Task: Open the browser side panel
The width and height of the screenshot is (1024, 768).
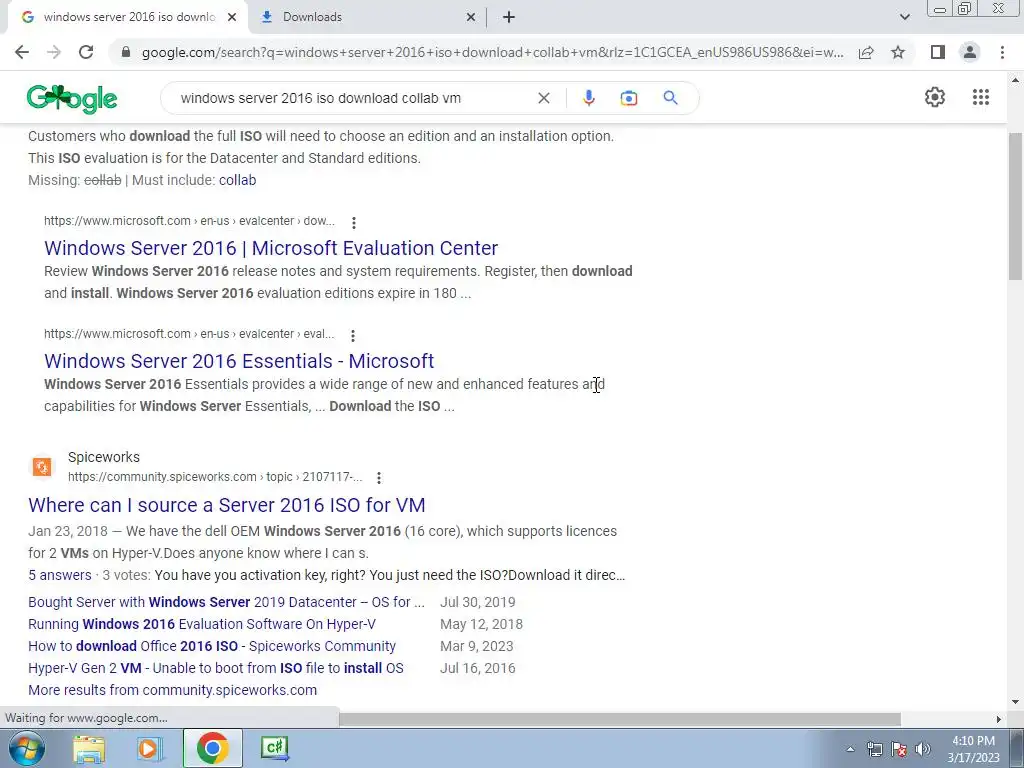Action: pos(938,52)
